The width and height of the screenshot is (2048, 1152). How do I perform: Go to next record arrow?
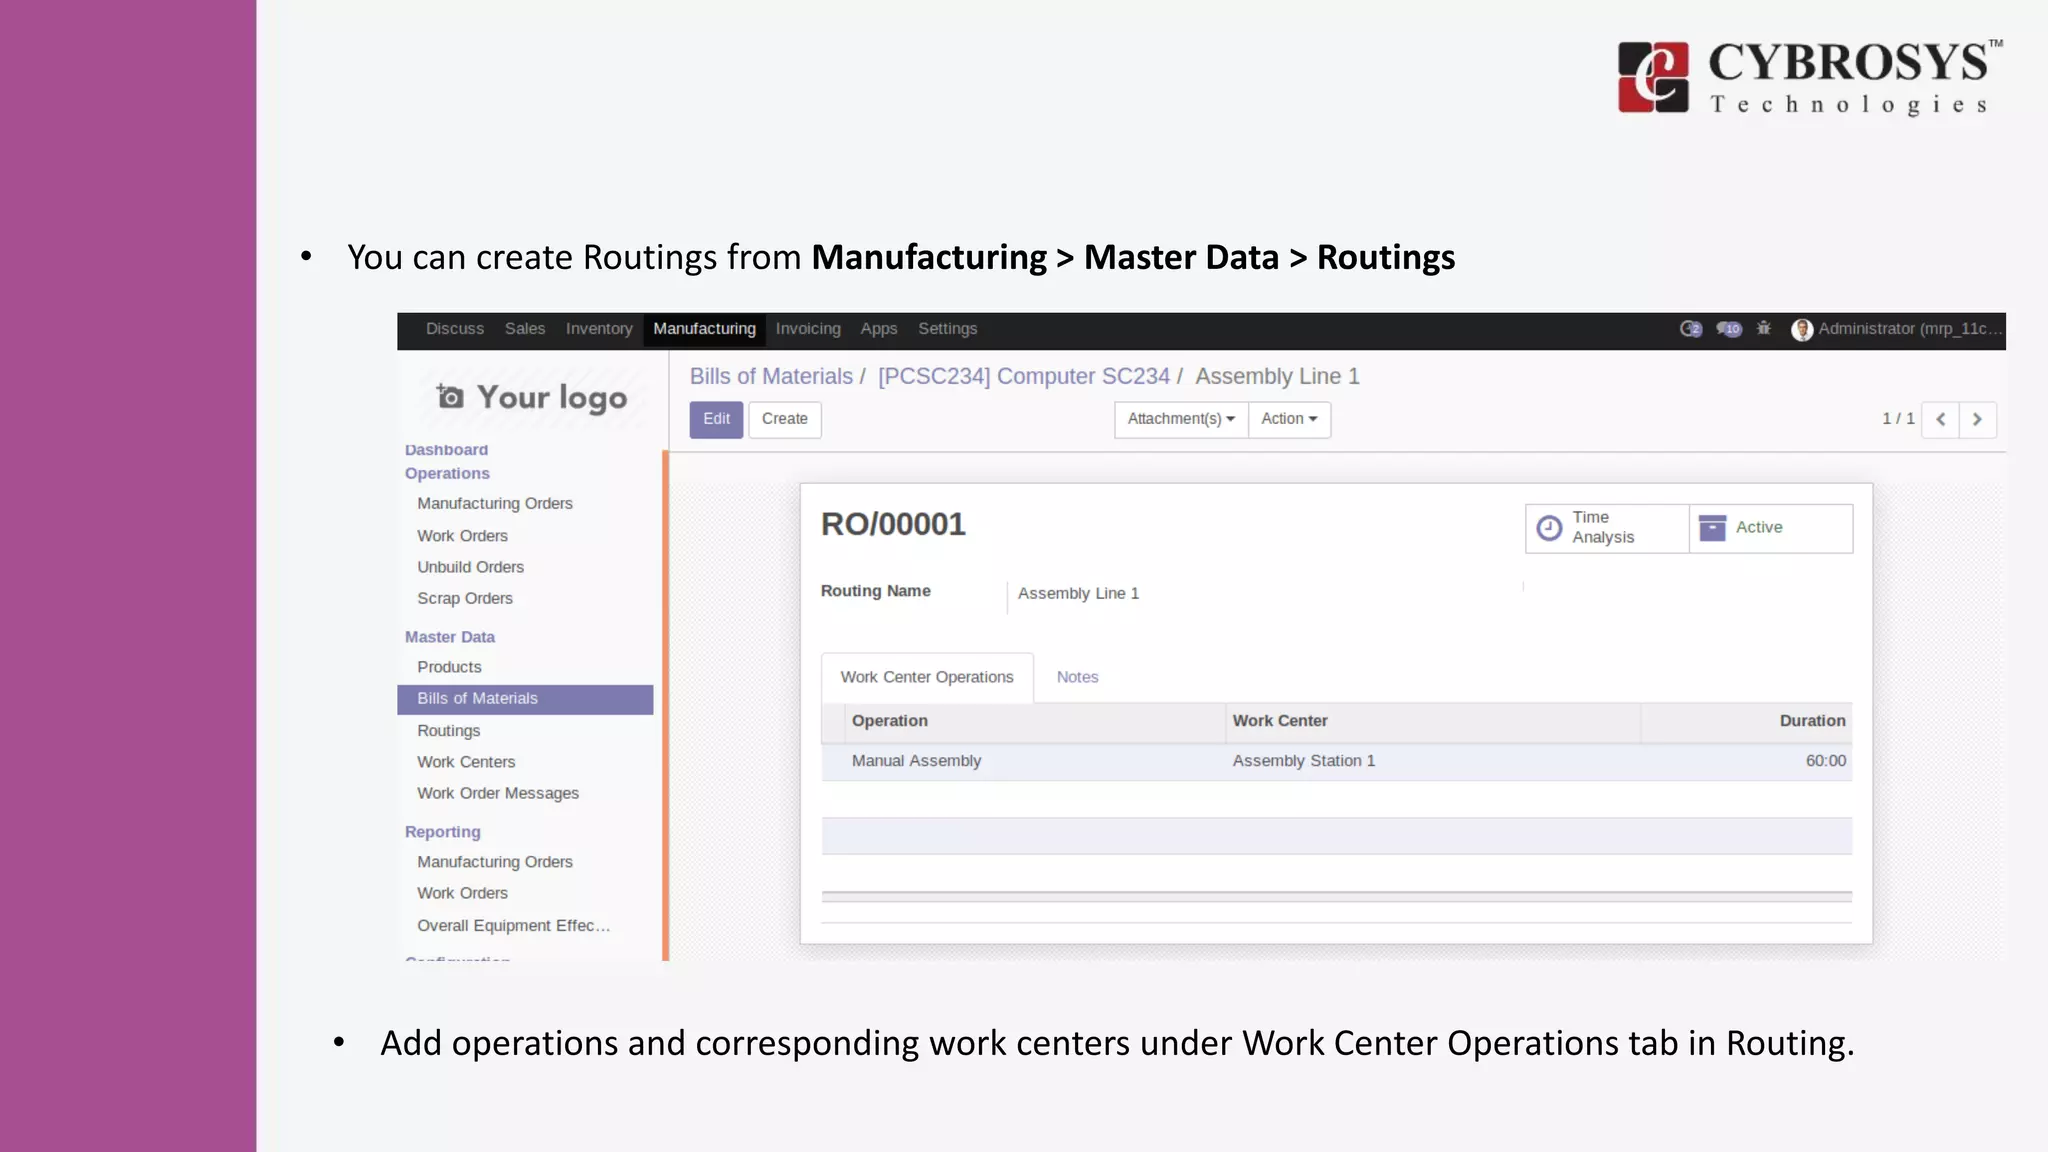click(x=1977, y=420)
